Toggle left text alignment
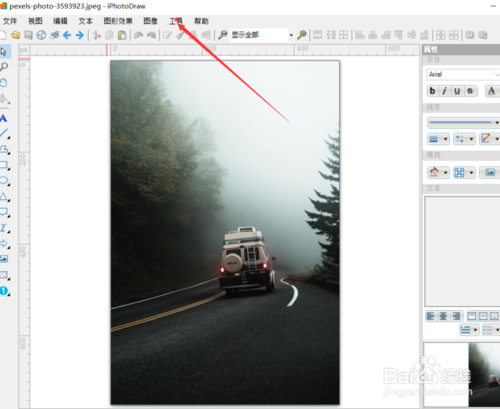The width and height of the screenshot is (500, 409). click(x=431, y=316)
